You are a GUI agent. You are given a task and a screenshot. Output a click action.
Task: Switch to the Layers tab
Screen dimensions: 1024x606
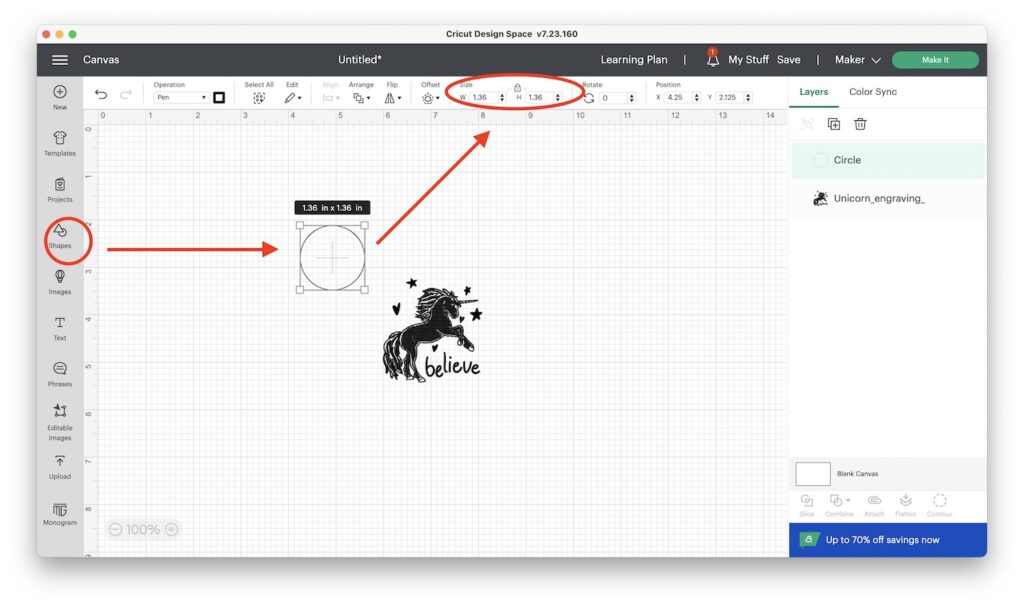pyautogui.click(x=814, y=92)
